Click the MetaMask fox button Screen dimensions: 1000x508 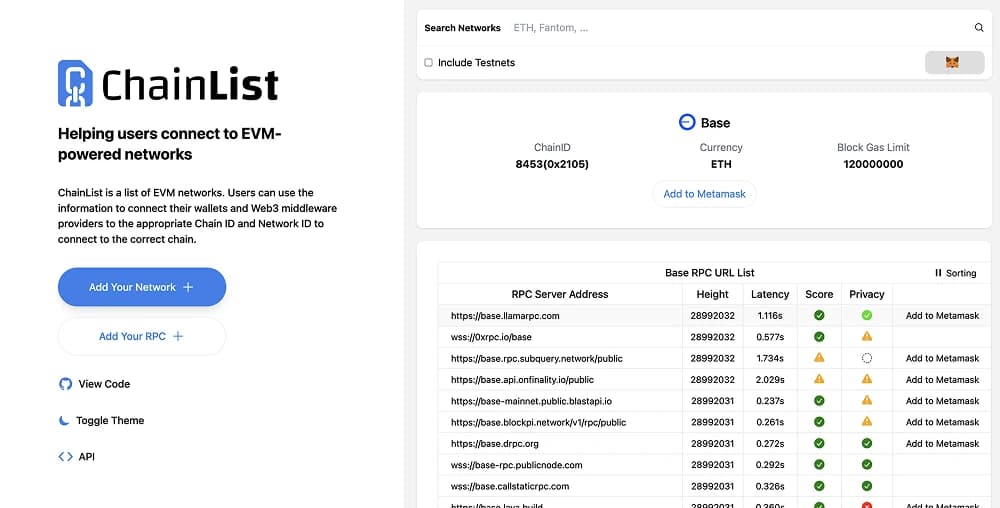point(954,62)
